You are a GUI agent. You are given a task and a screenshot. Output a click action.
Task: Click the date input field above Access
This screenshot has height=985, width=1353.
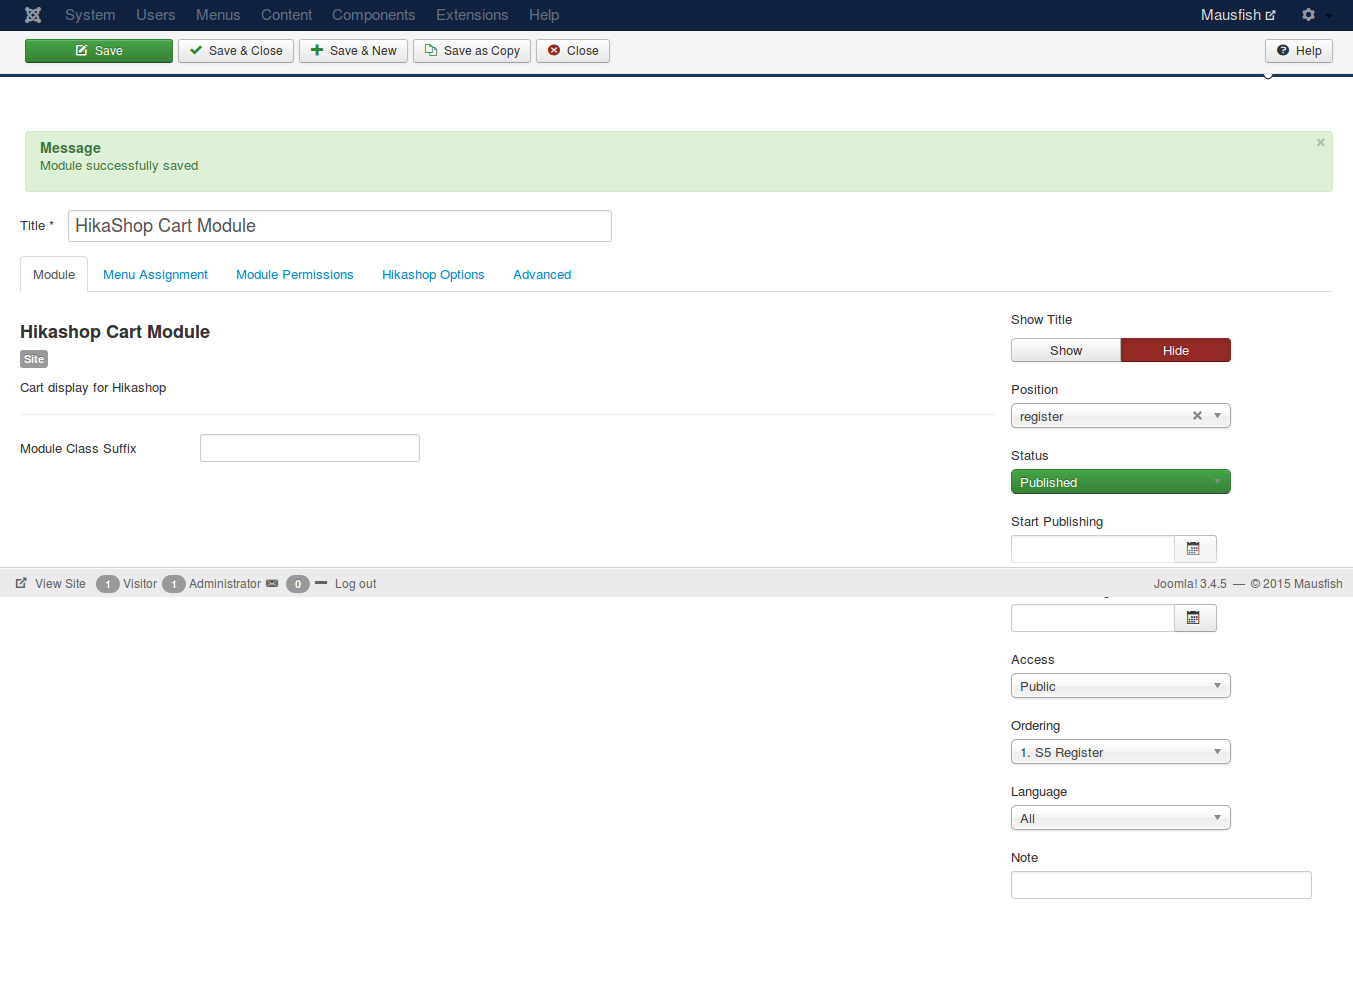[1092, 618]
